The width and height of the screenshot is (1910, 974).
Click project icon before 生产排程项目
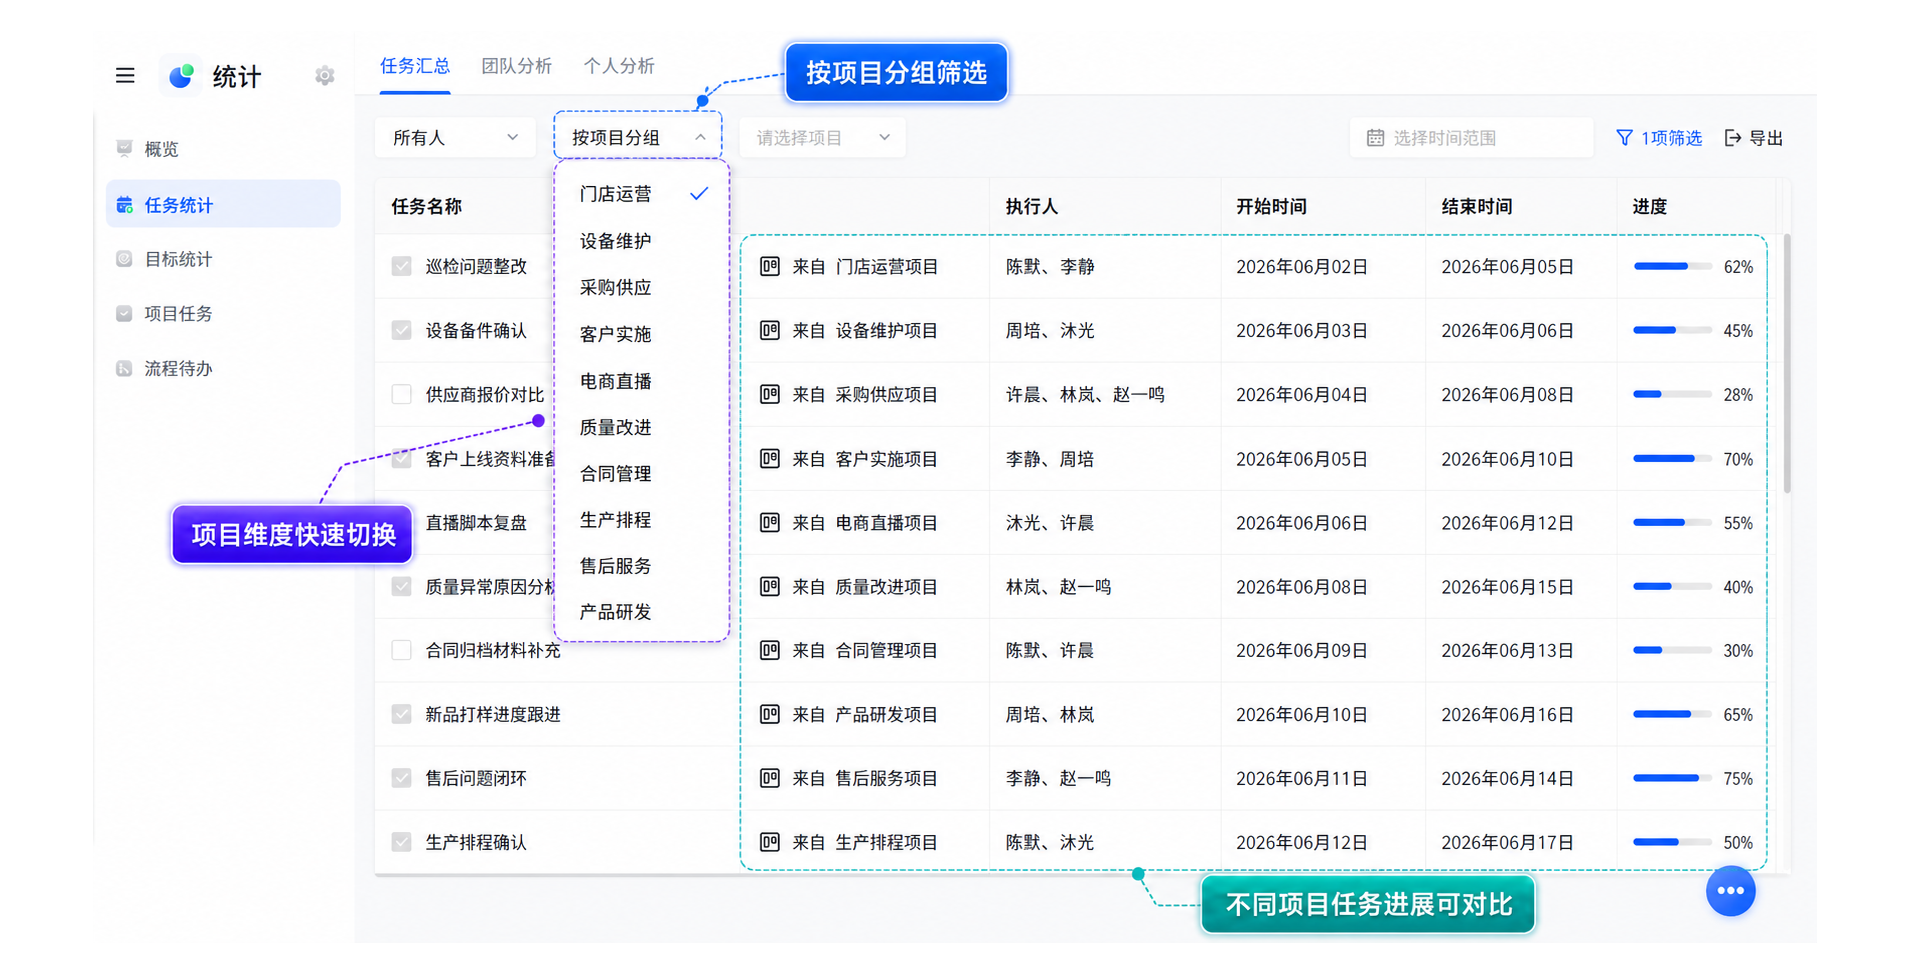tap(769, 843)
